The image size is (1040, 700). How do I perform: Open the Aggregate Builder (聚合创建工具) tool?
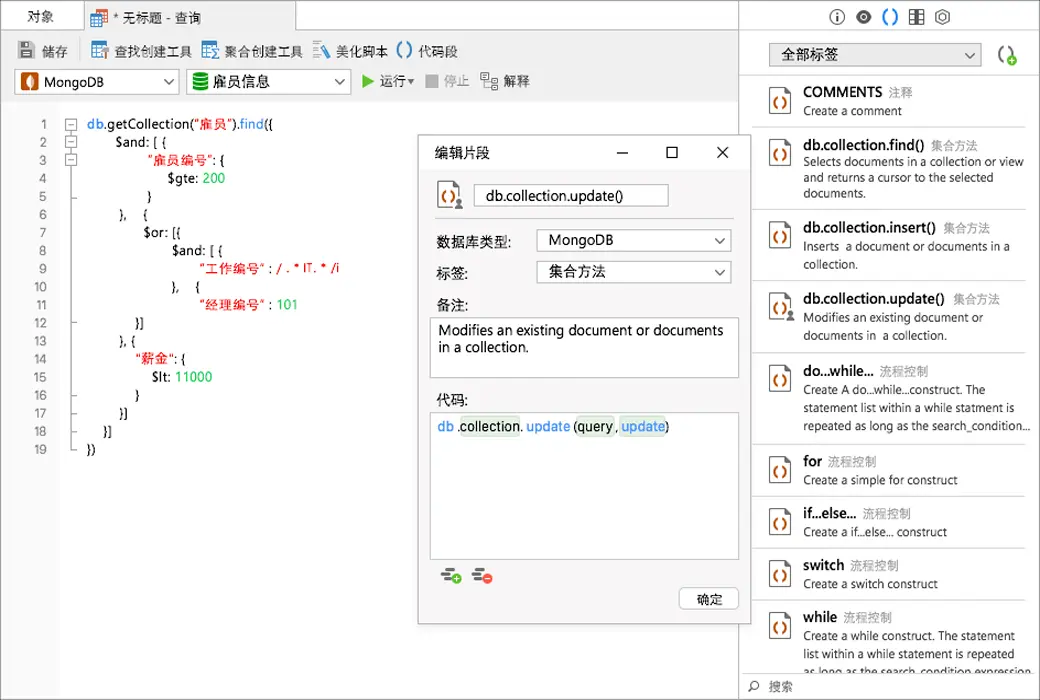(252, 51)
